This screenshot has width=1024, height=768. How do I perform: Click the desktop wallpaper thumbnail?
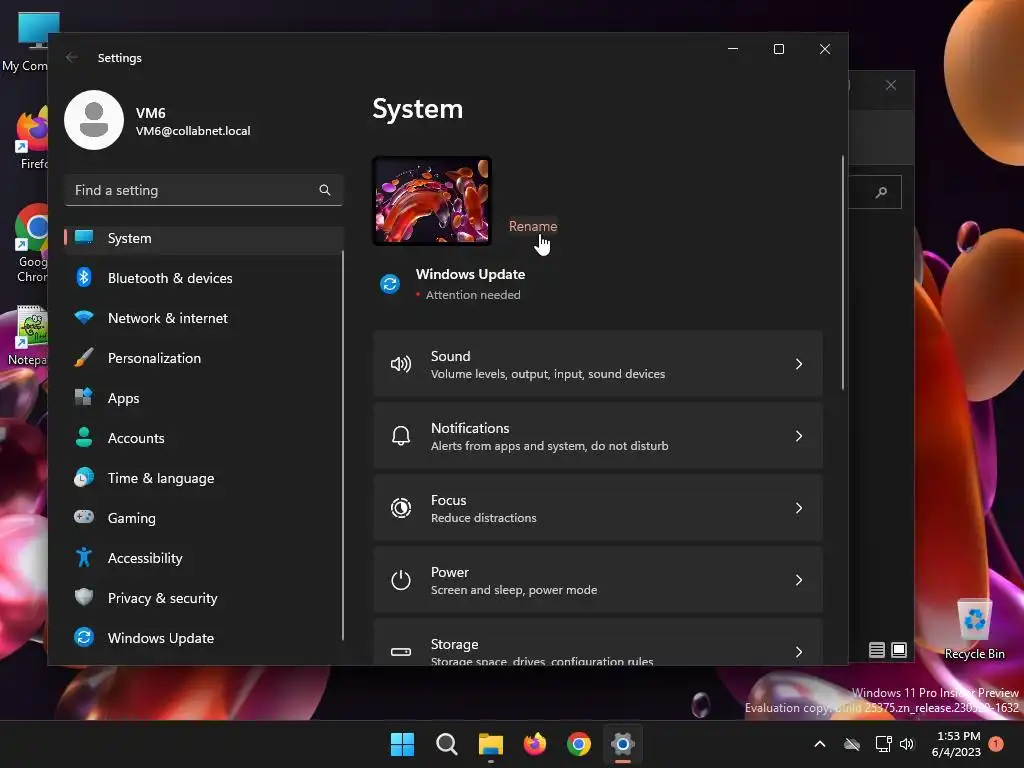tap(432, 200)
